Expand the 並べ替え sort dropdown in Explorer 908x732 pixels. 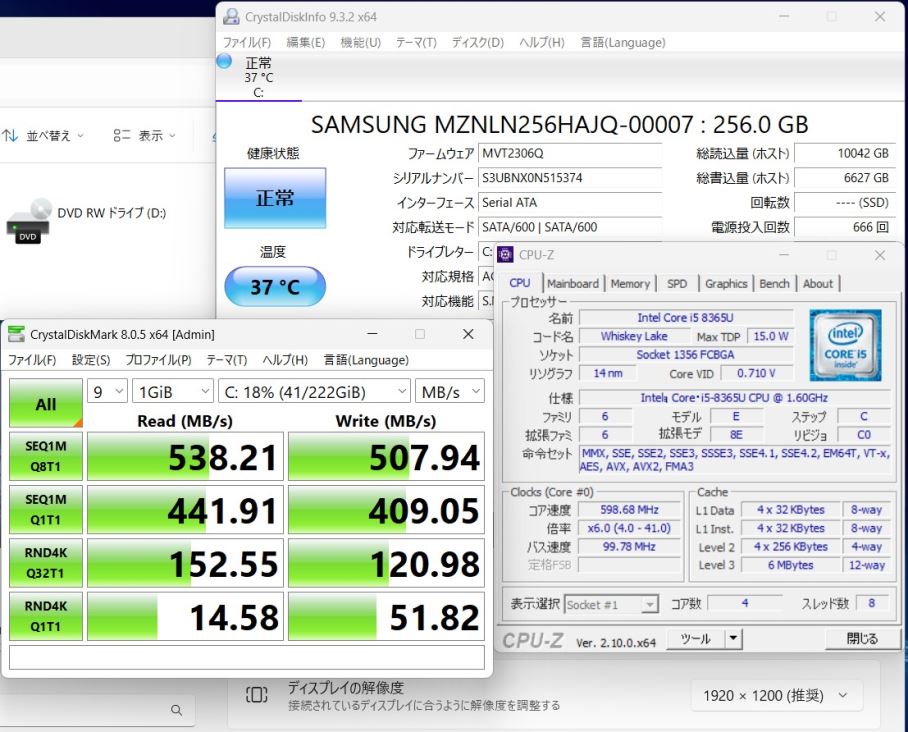click(x=80, y=136)
